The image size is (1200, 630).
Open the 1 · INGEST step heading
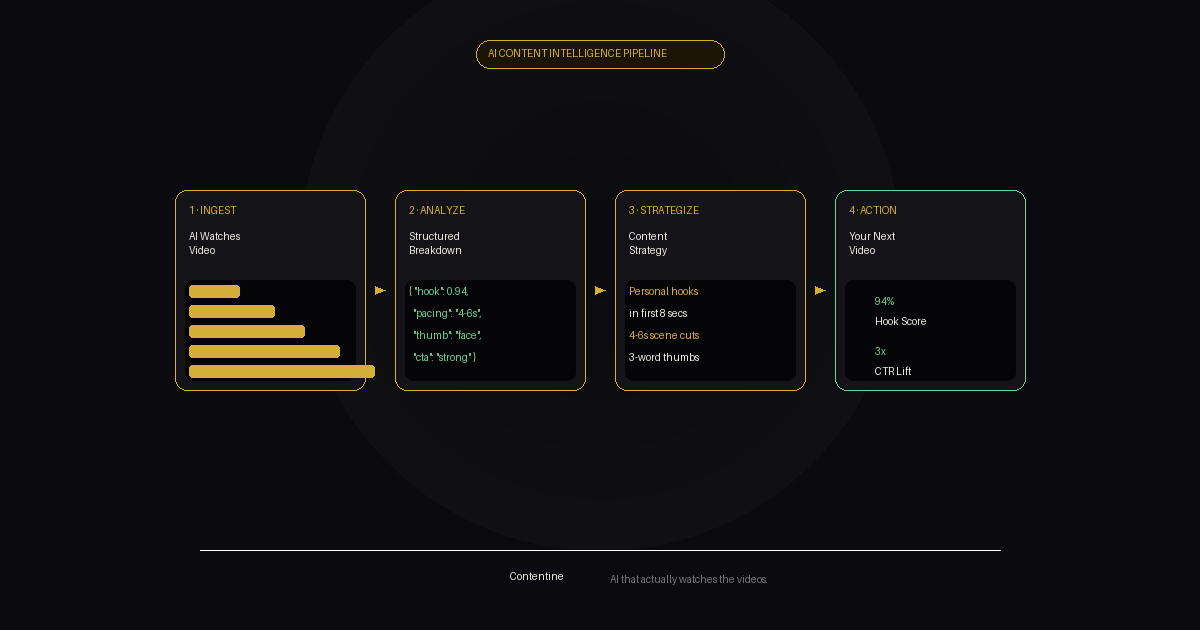pyautogui.click(x=213, y=211)
